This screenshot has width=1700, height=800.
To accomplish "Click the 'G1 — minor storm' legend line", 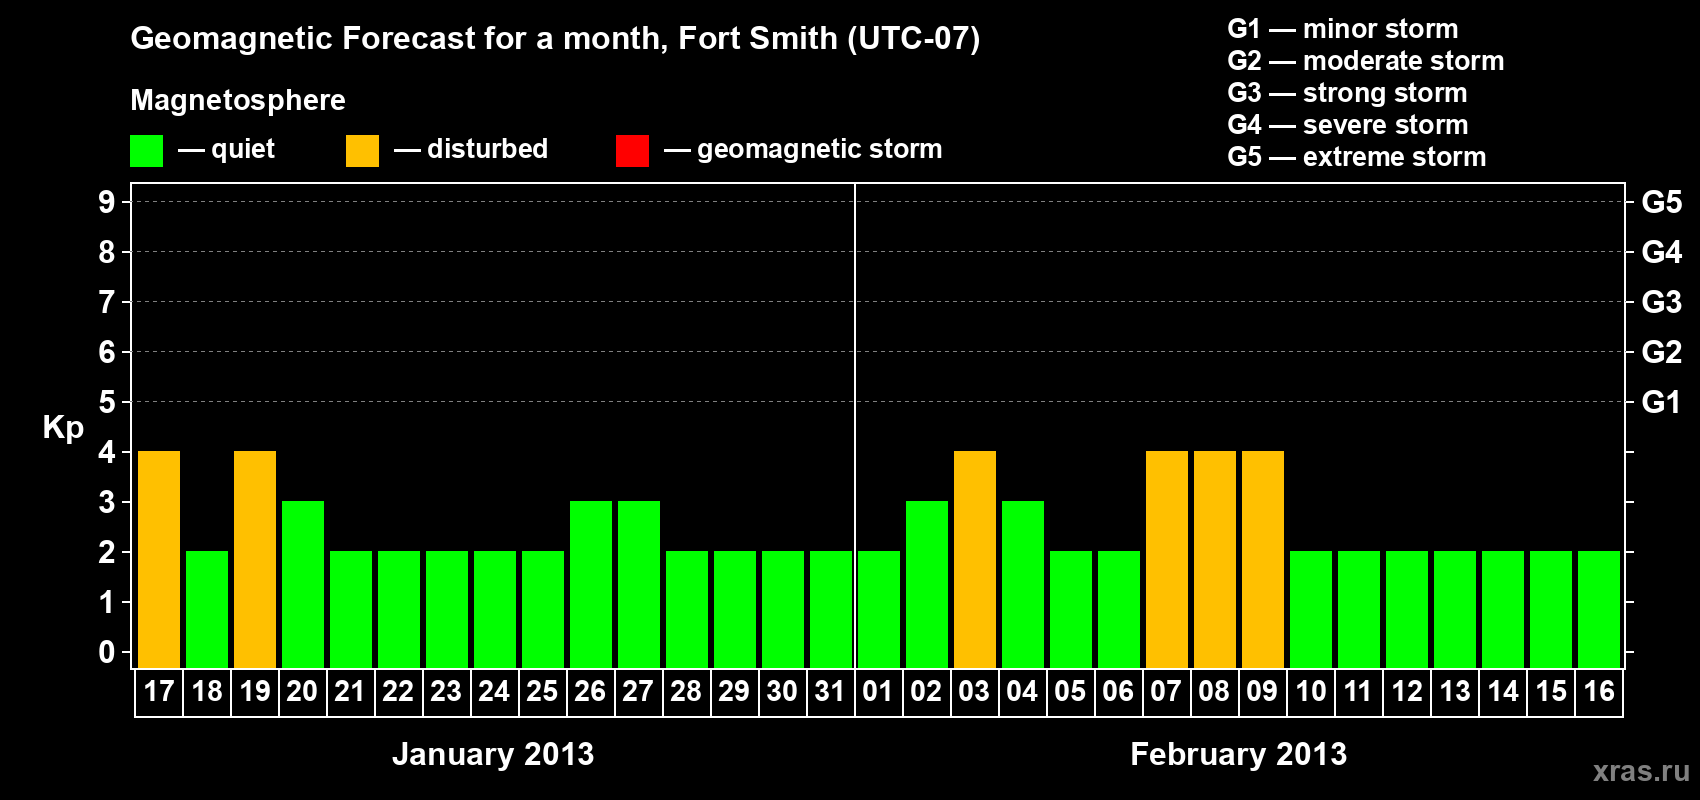I will click(1342, 29).
